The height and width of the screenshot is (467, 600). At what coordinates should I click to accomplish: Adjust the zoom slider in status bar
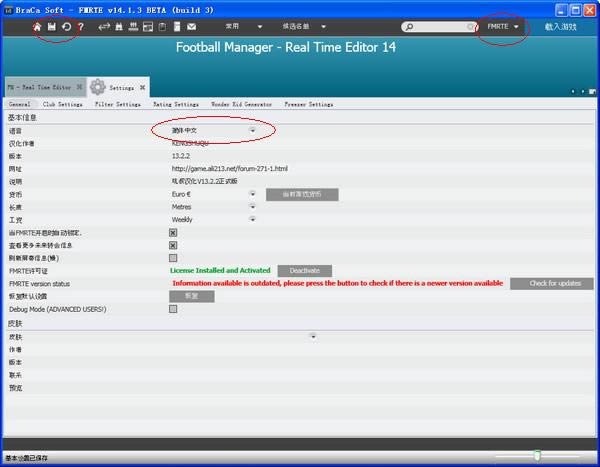tap(537, 457)
